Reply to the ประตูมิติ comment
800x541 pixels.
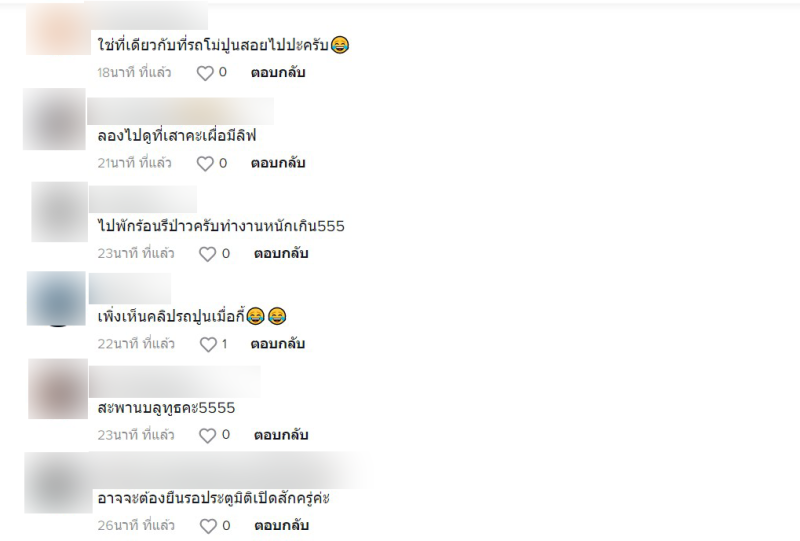(x=282, y=525)
